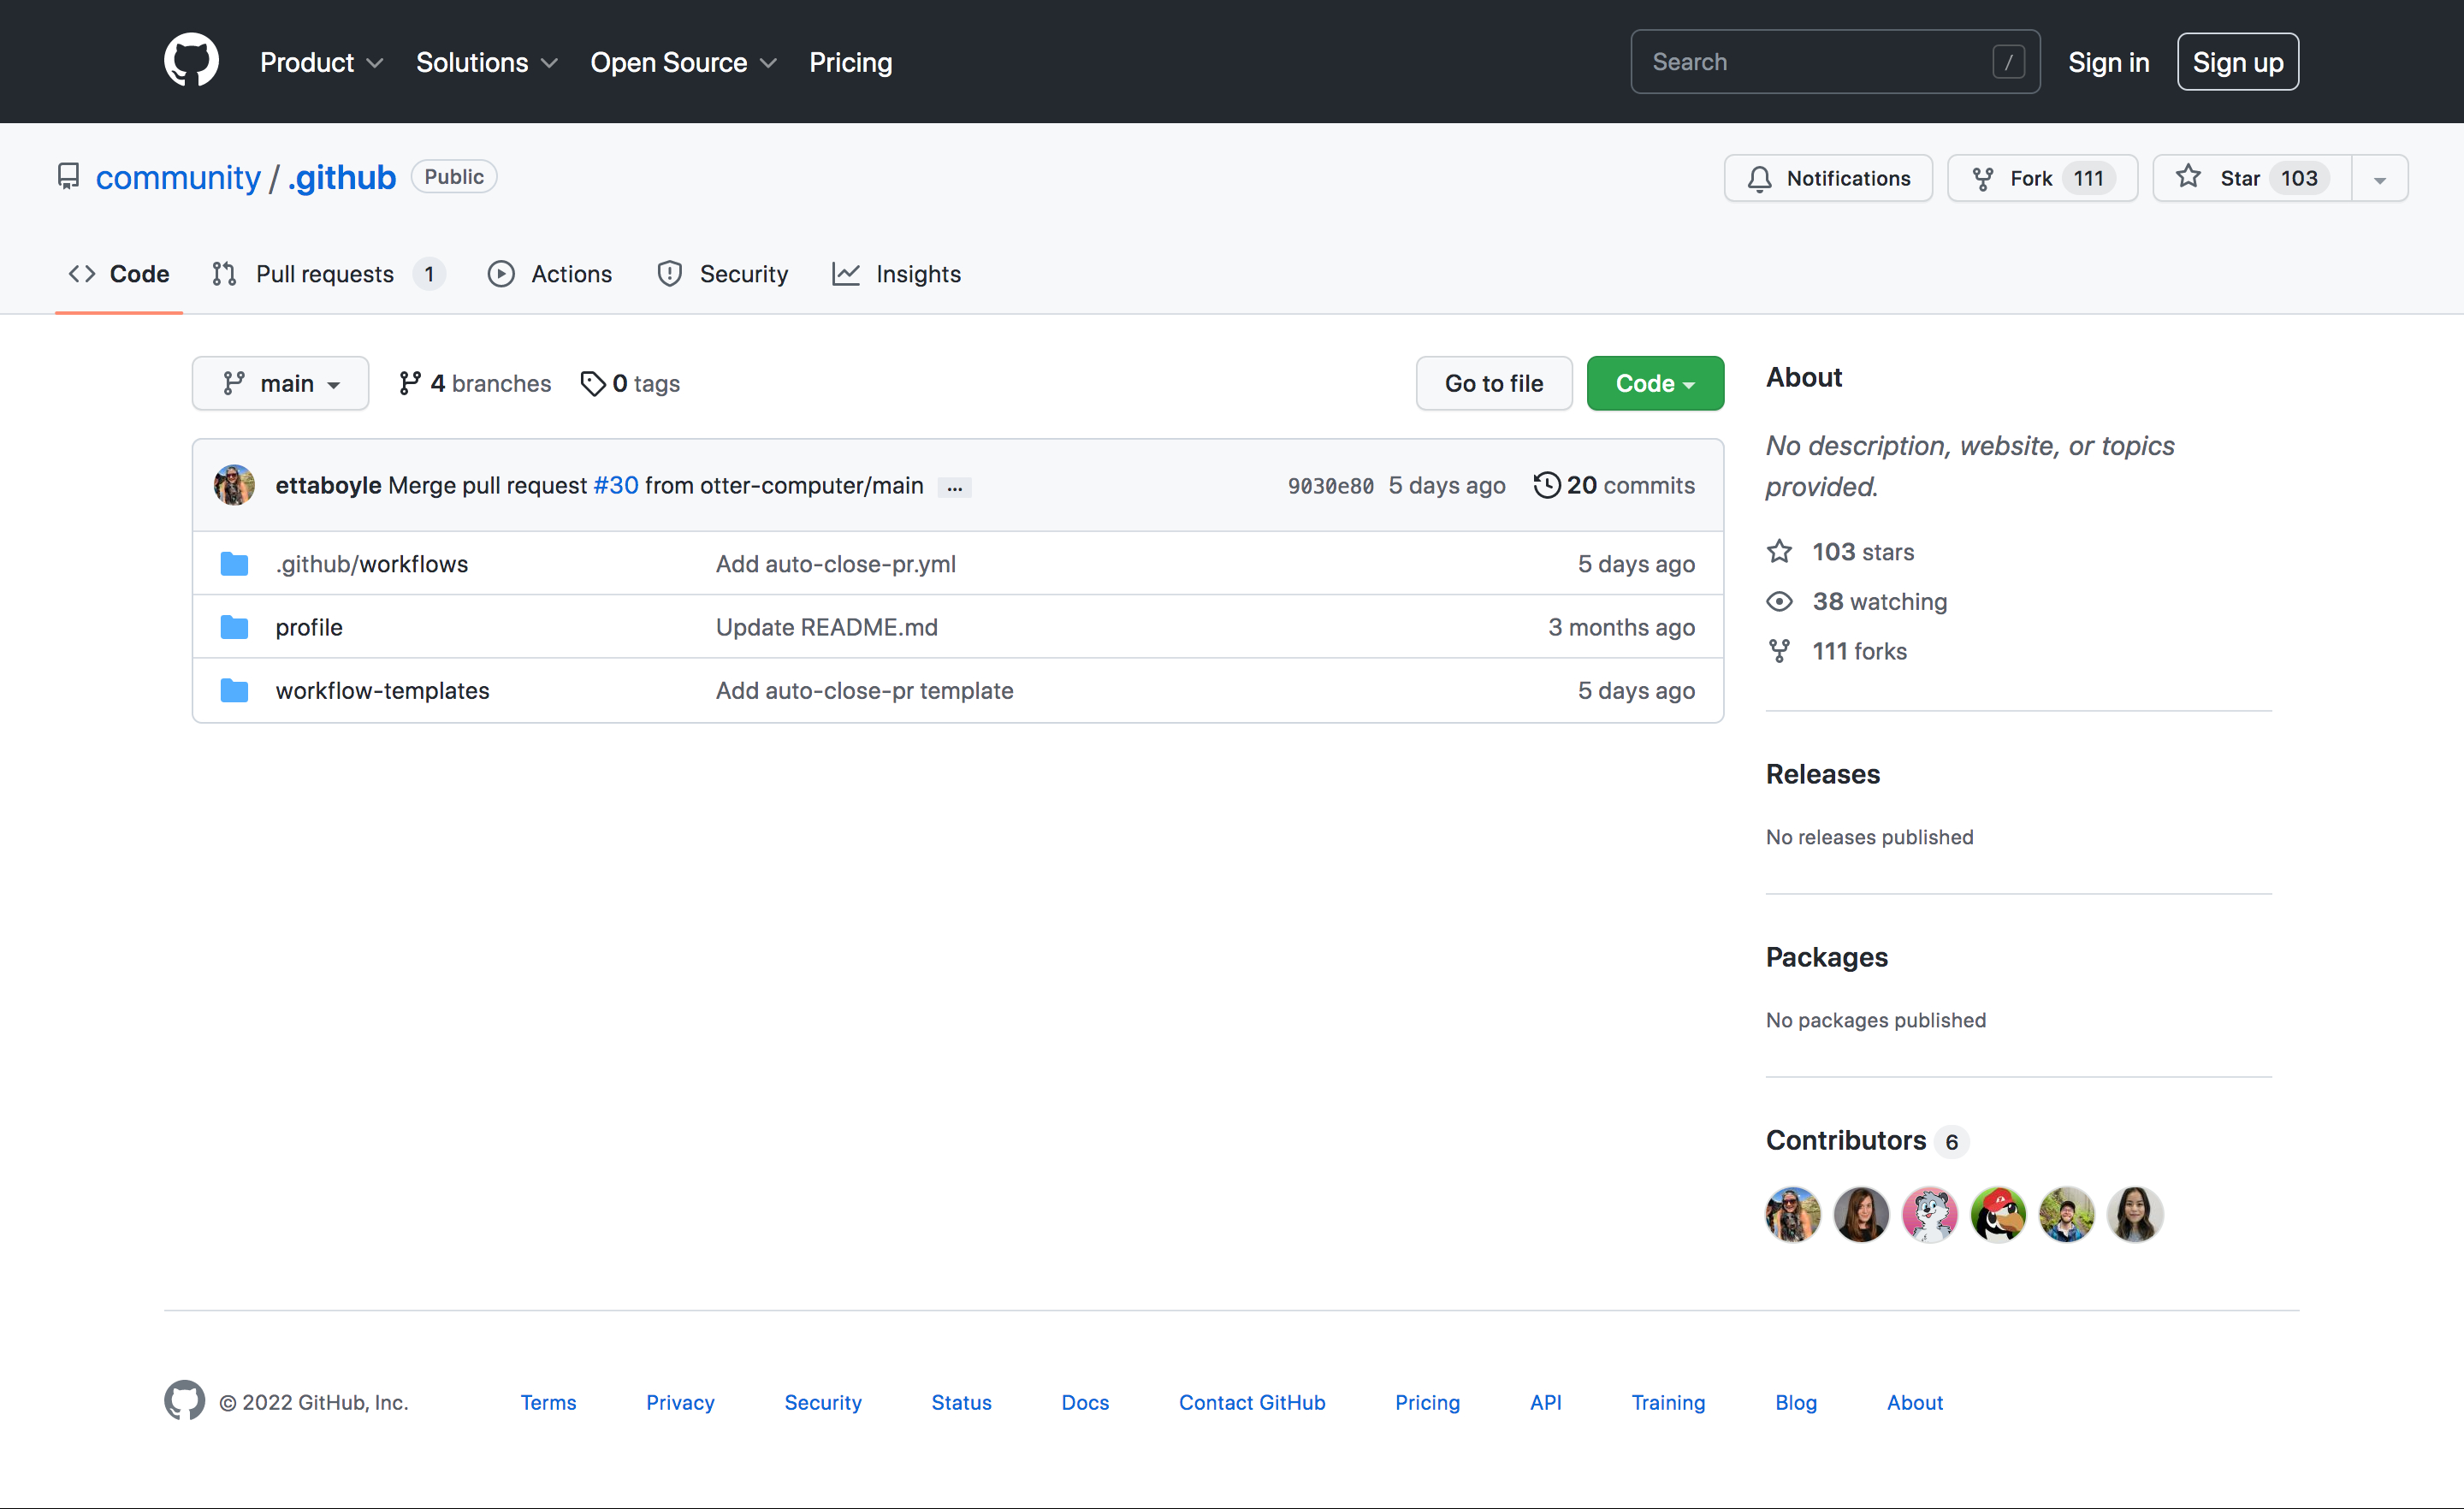View the 111 forks link in About

(1836, 651)
